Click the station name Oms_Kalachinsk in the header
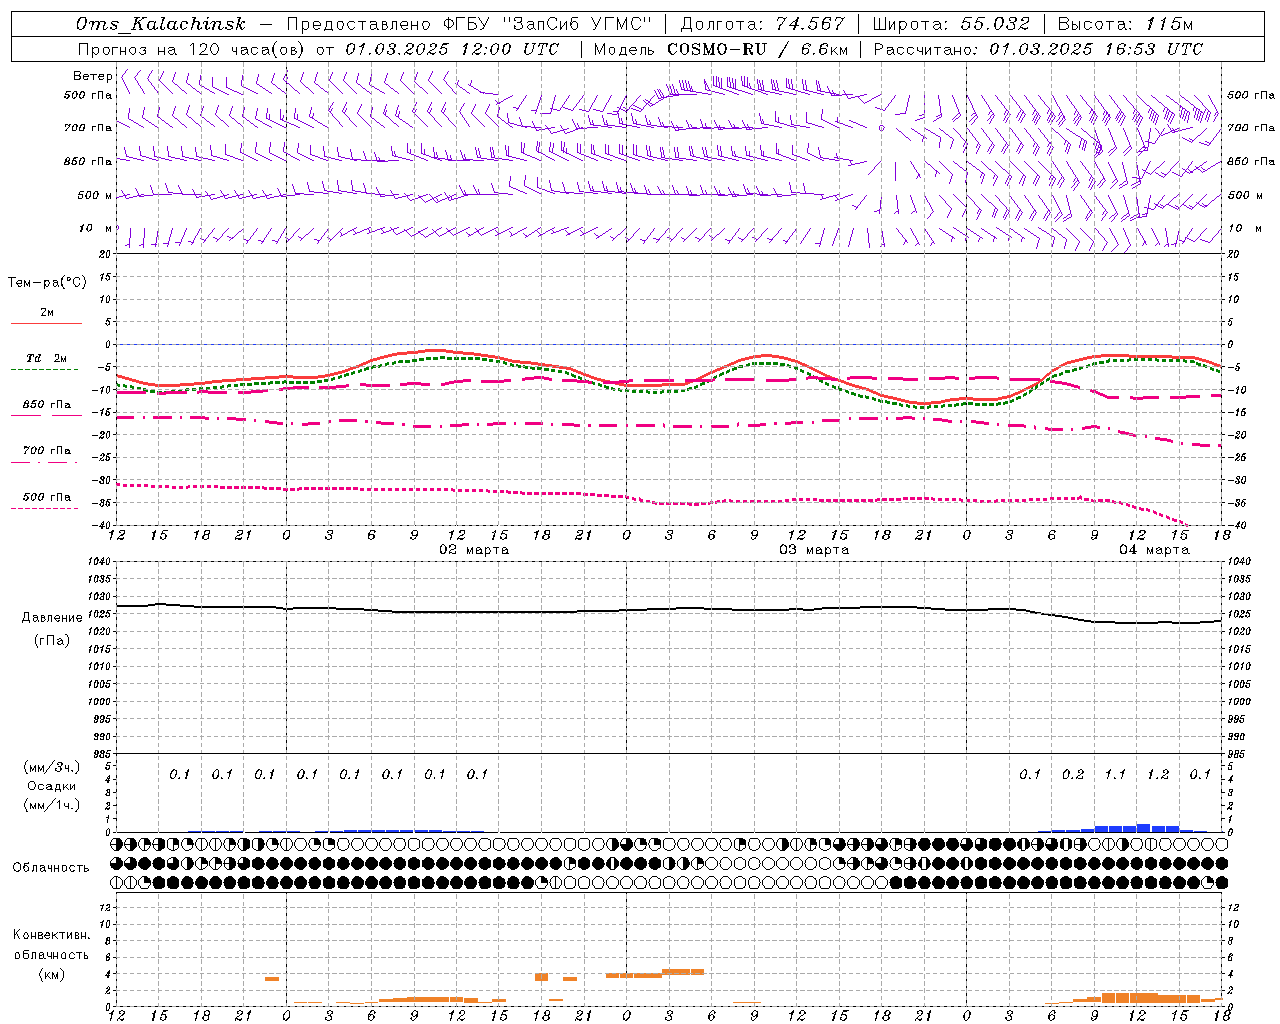Viewport: 1280px width, 1024px height. (x=160, y=24)
